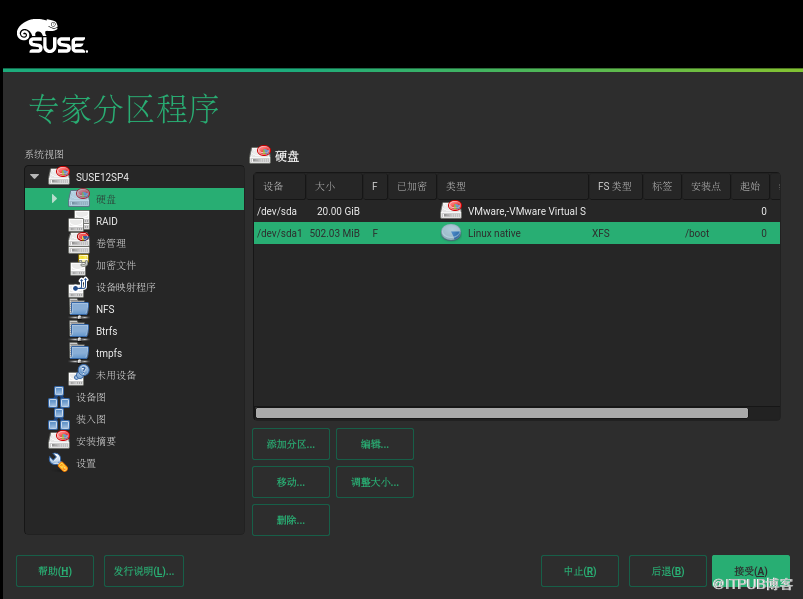Open the Btrfs tree entry

(x=107, y=331)
